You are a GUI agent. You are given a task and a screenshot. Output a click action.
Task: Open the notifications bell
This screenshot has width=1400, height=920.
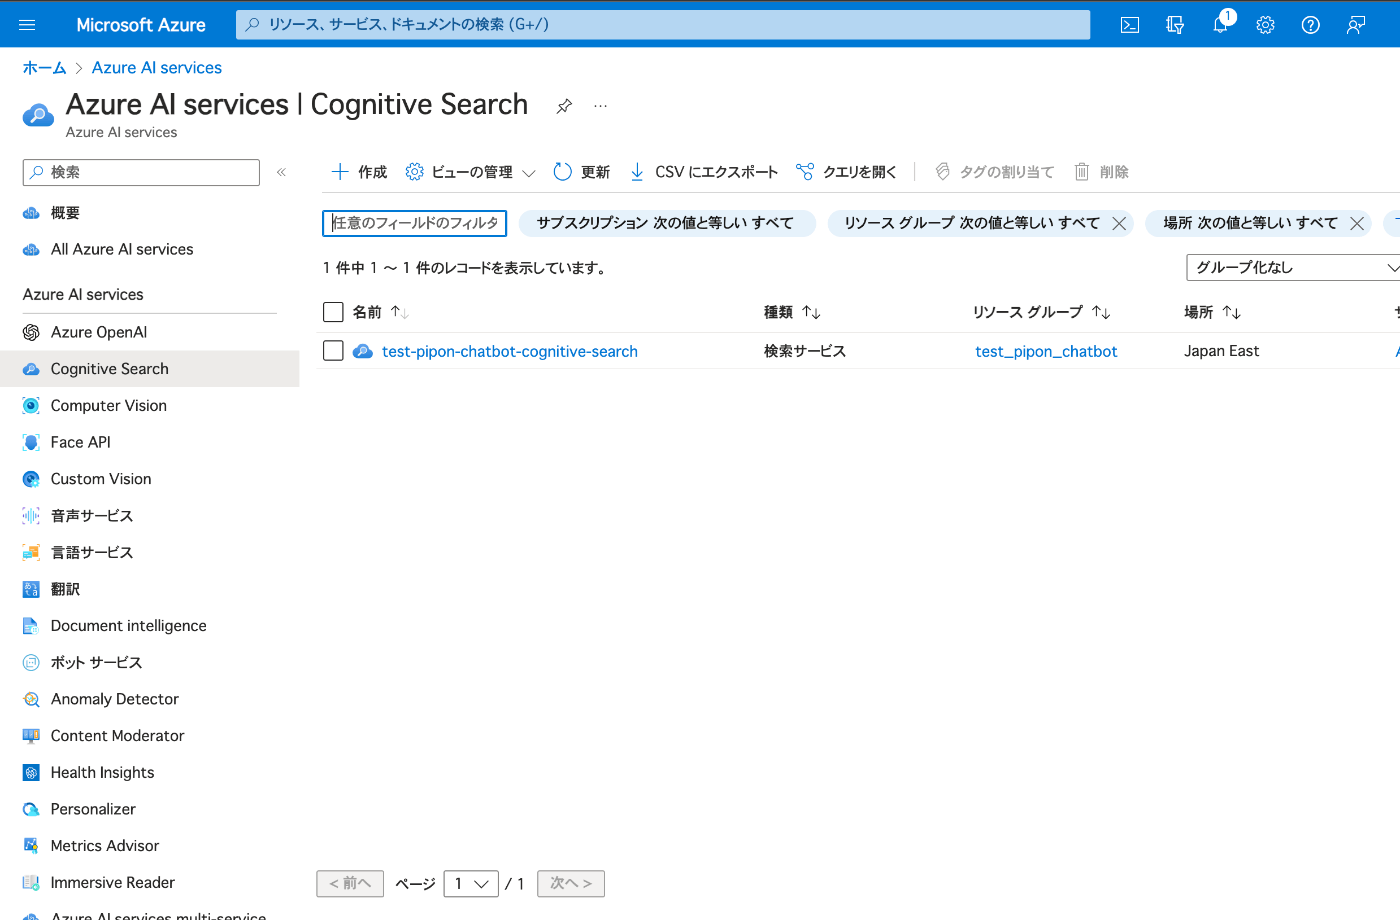pos(1221,25)
